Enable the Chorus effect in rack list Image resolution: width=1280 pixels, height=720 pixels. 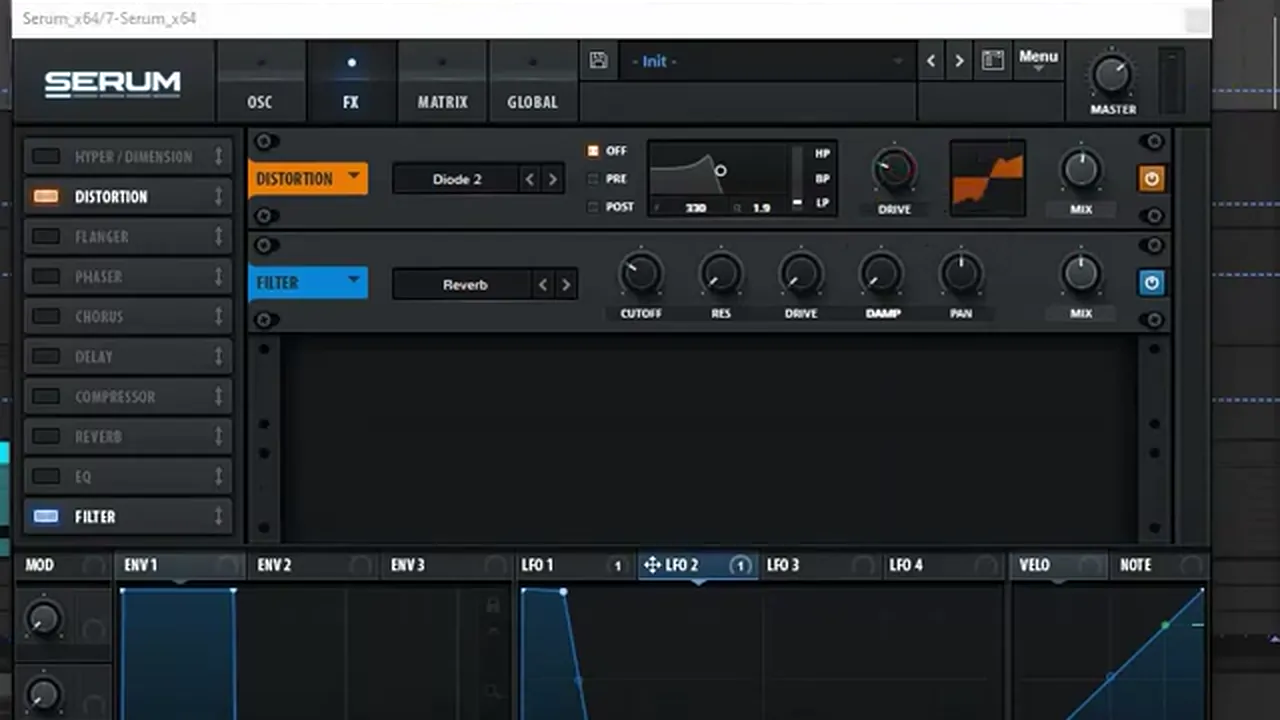(46, 317)
